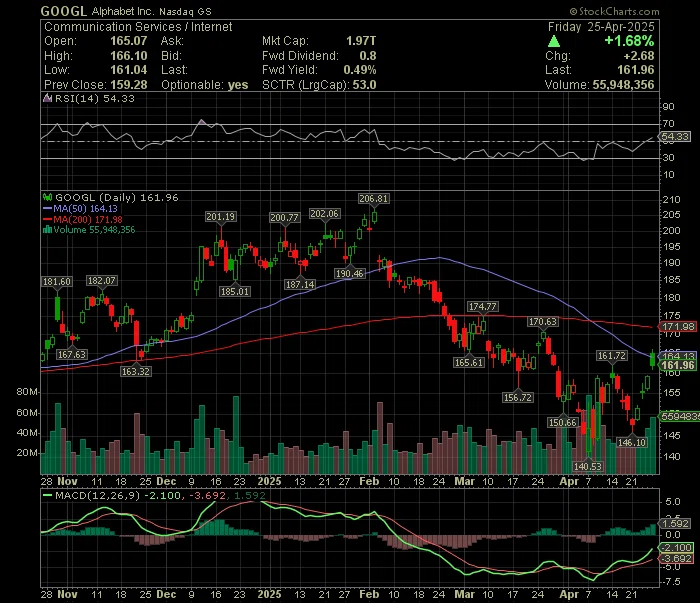Click the low price label '190.46'
The height and width of the screenshot is (603, 700).
click(x=350, y=273)
